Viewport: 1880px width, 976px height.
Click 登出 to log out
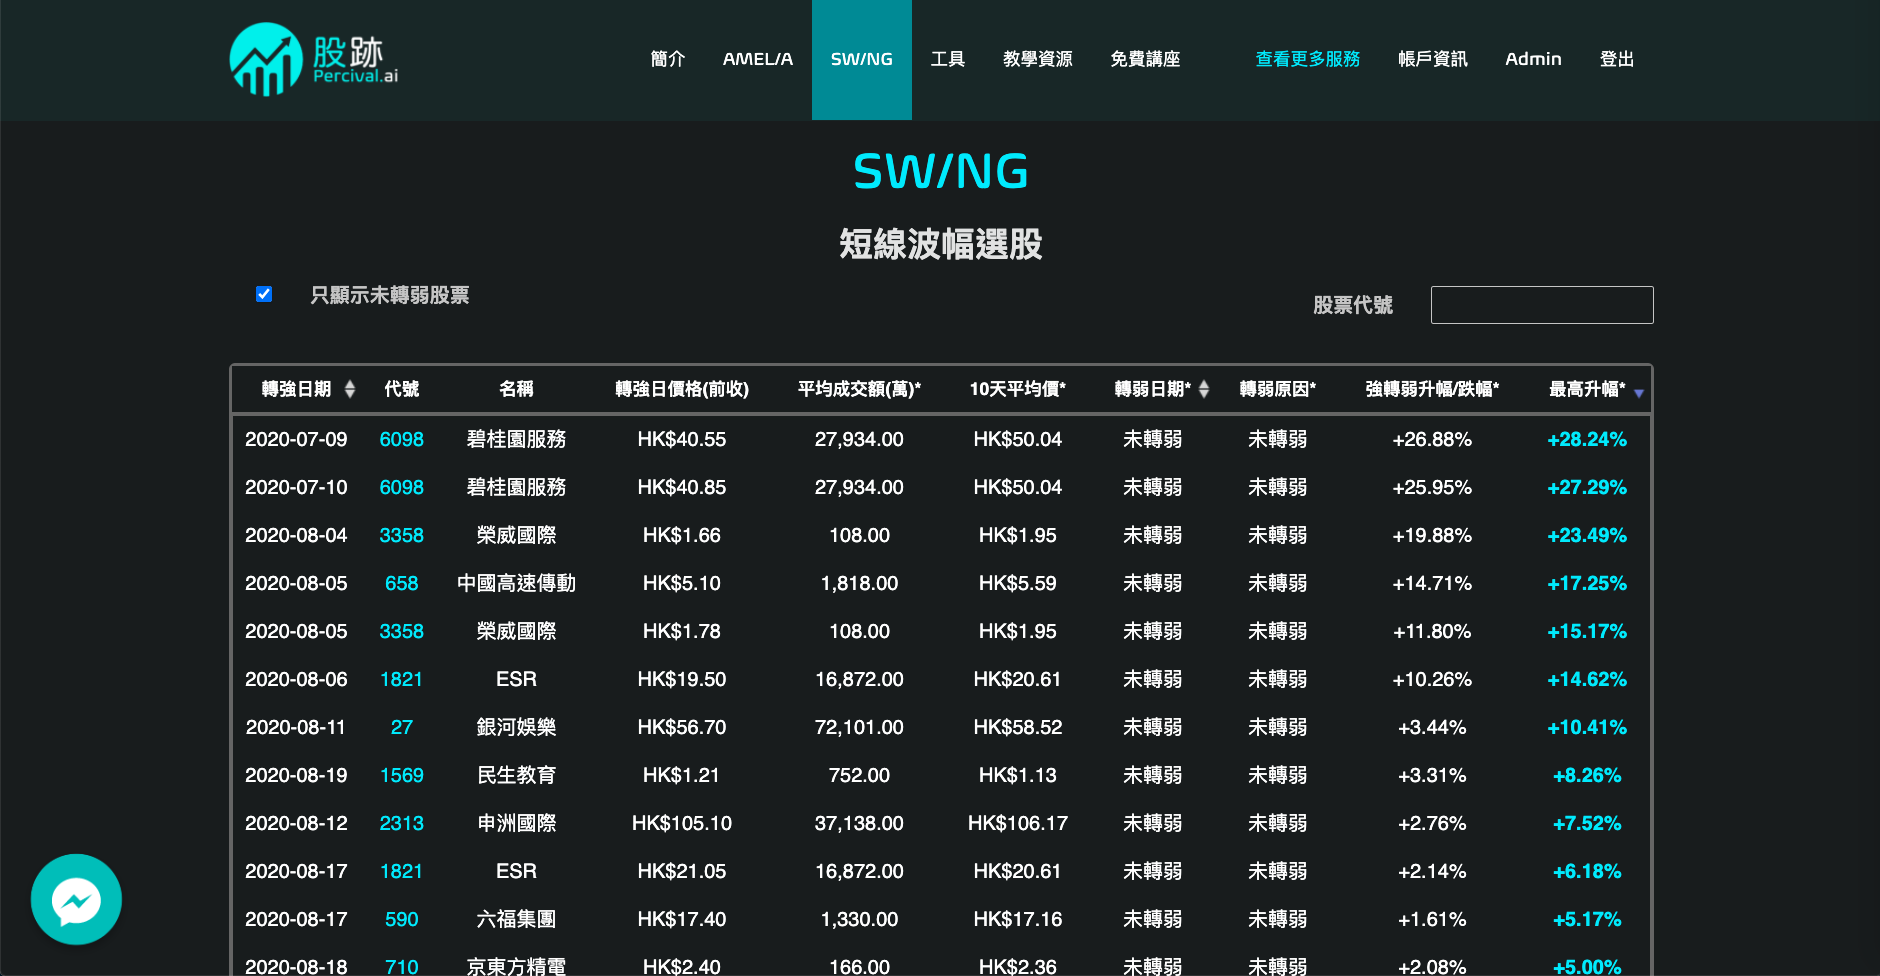point(1617,59)
